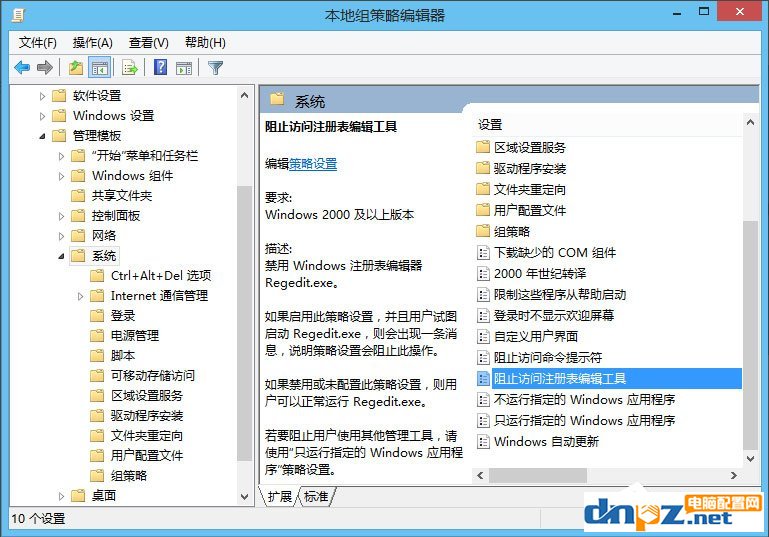Click settings list horizontal scroll right arrow

tap(734, 475)
